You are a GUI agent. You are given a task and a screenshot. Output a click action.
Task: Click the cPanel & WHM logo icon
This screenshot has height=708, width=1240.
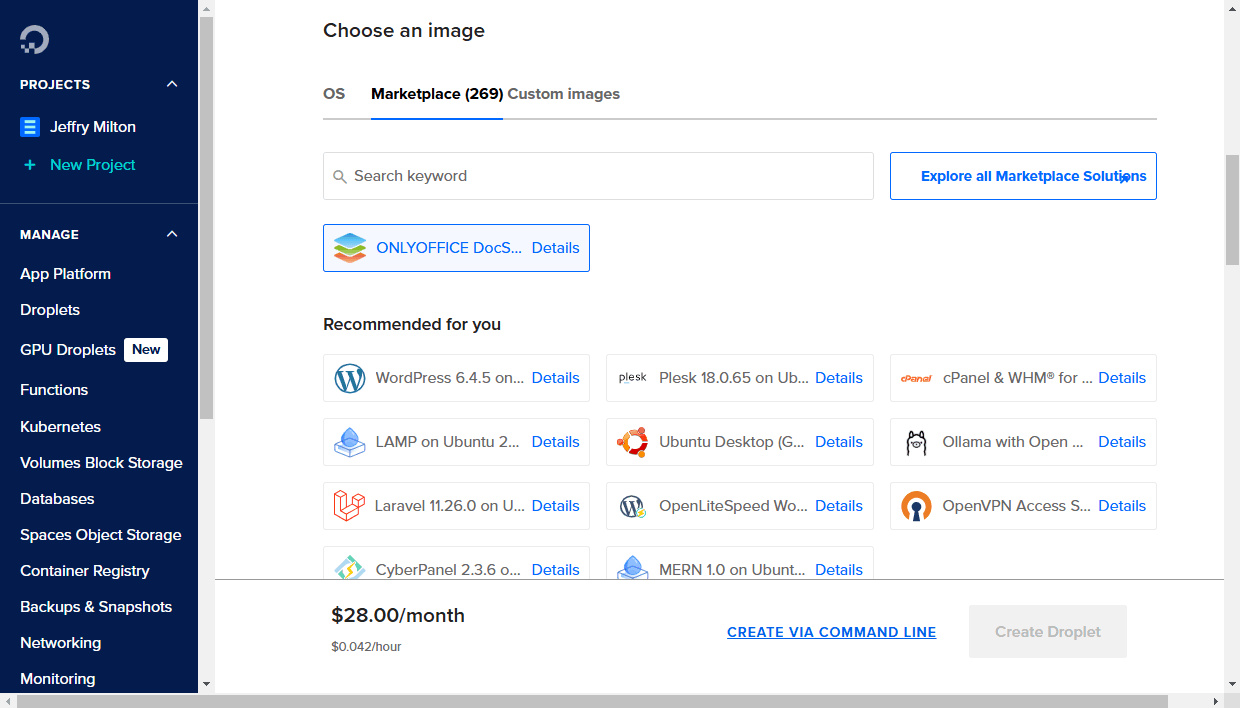916,378
